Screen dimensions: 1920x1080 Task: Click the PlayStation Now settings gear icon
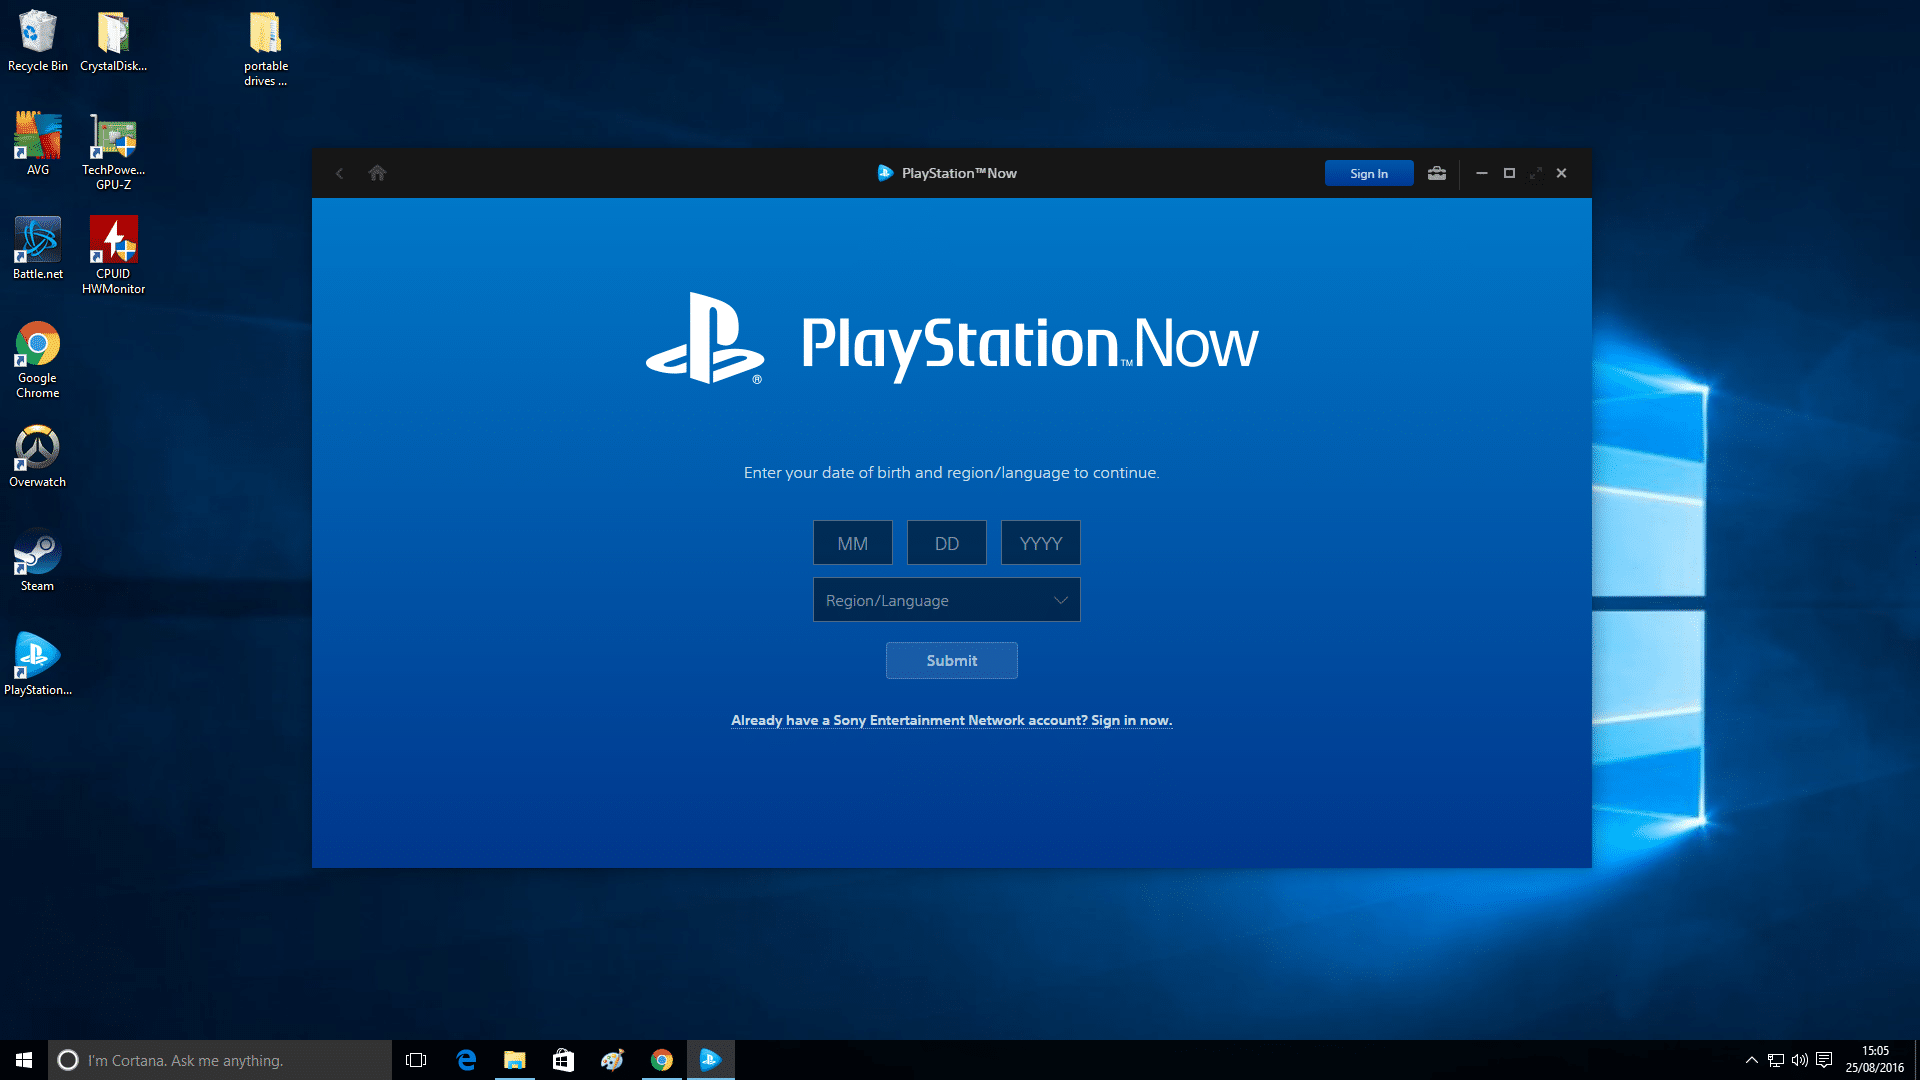(x=1437, y=173)
